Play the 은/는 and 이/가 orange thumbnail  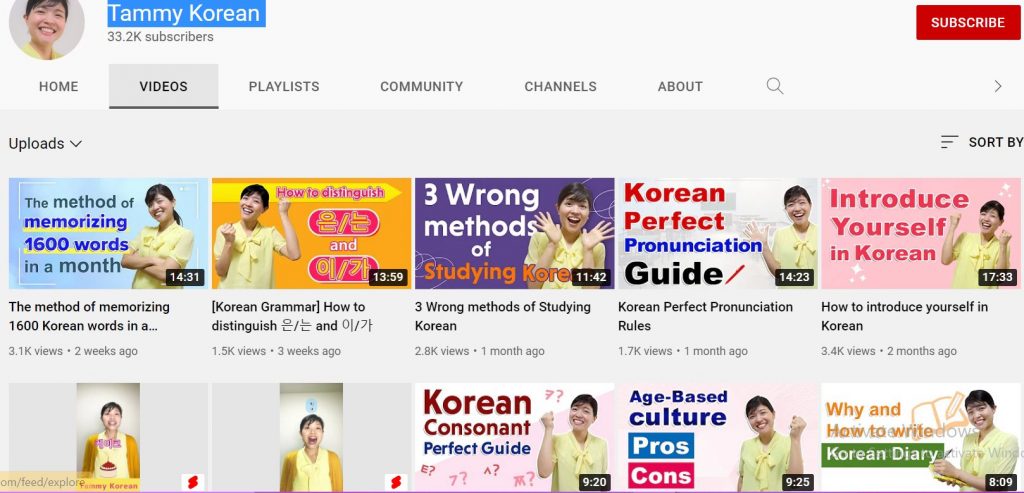[x=312, y=233]
